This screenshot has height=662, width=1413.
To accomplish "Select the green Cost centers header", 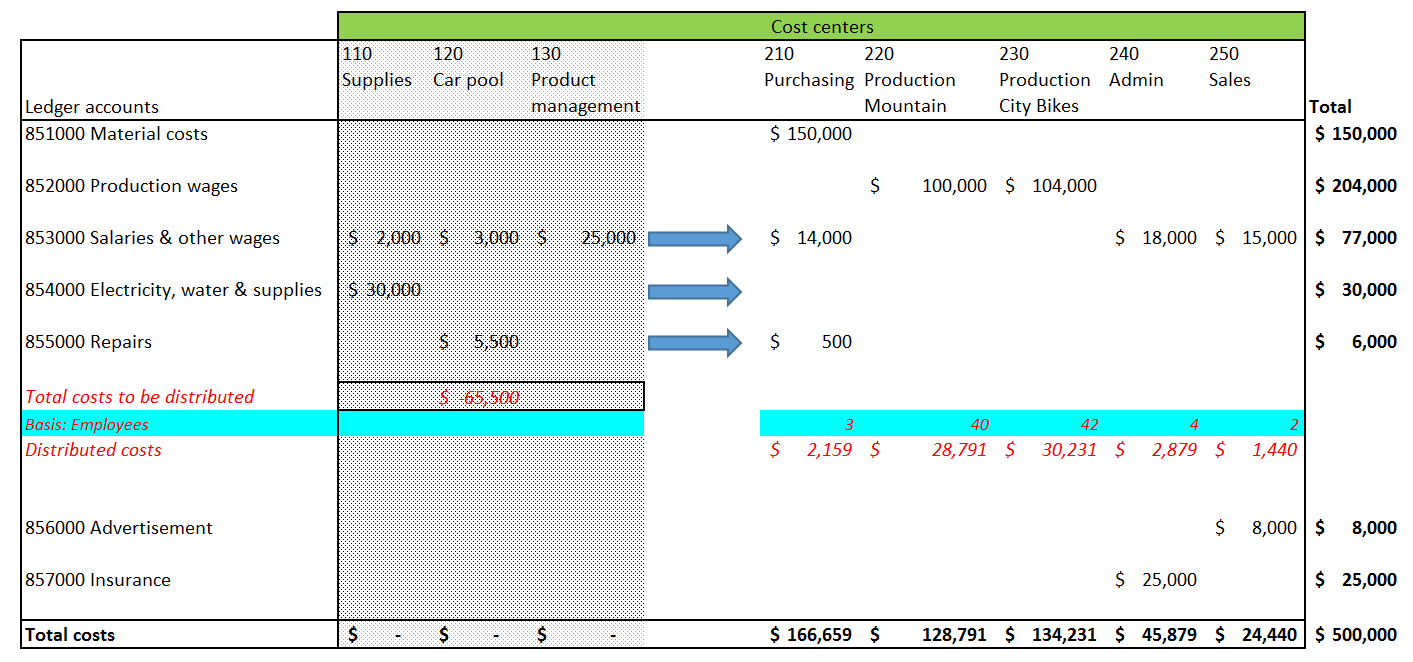I will (821, 27).
